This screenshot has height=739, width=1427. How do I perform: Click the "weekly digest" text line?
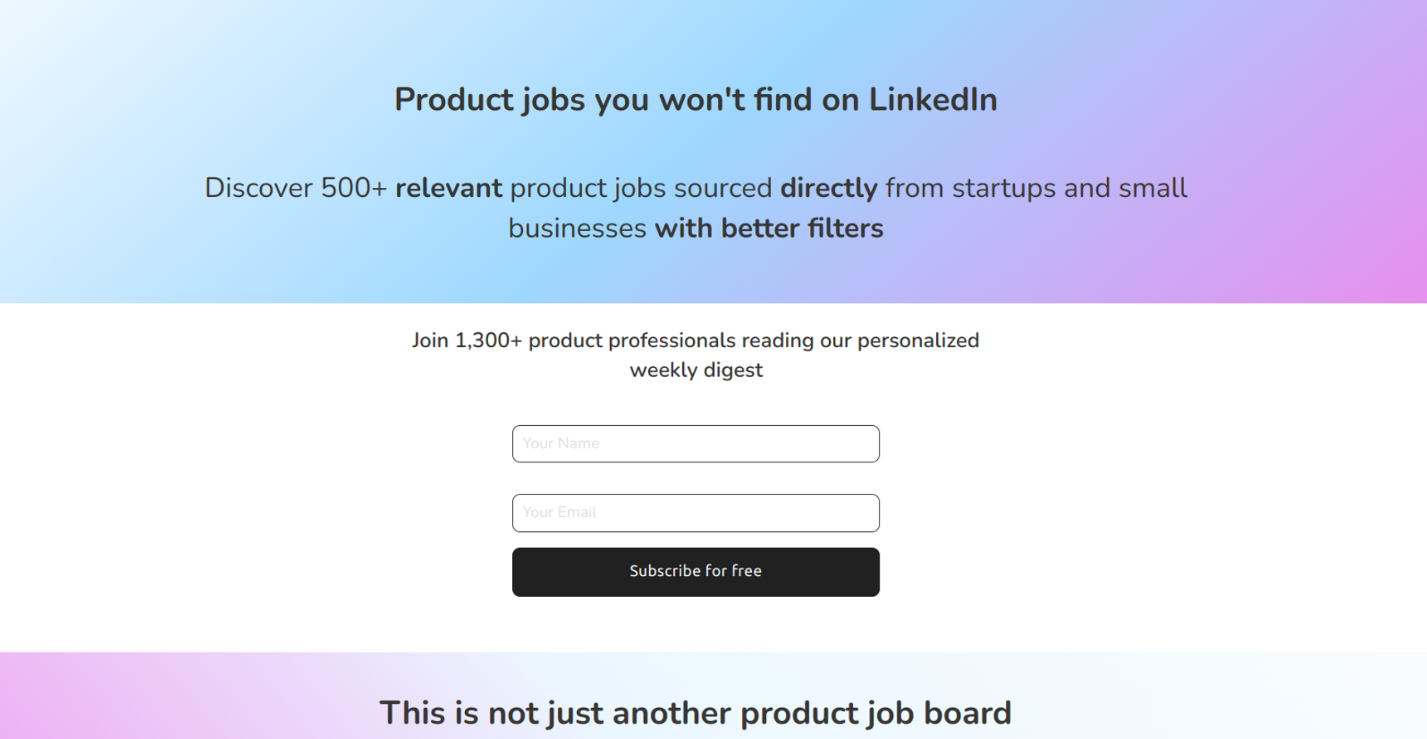[x=696, y=370]
